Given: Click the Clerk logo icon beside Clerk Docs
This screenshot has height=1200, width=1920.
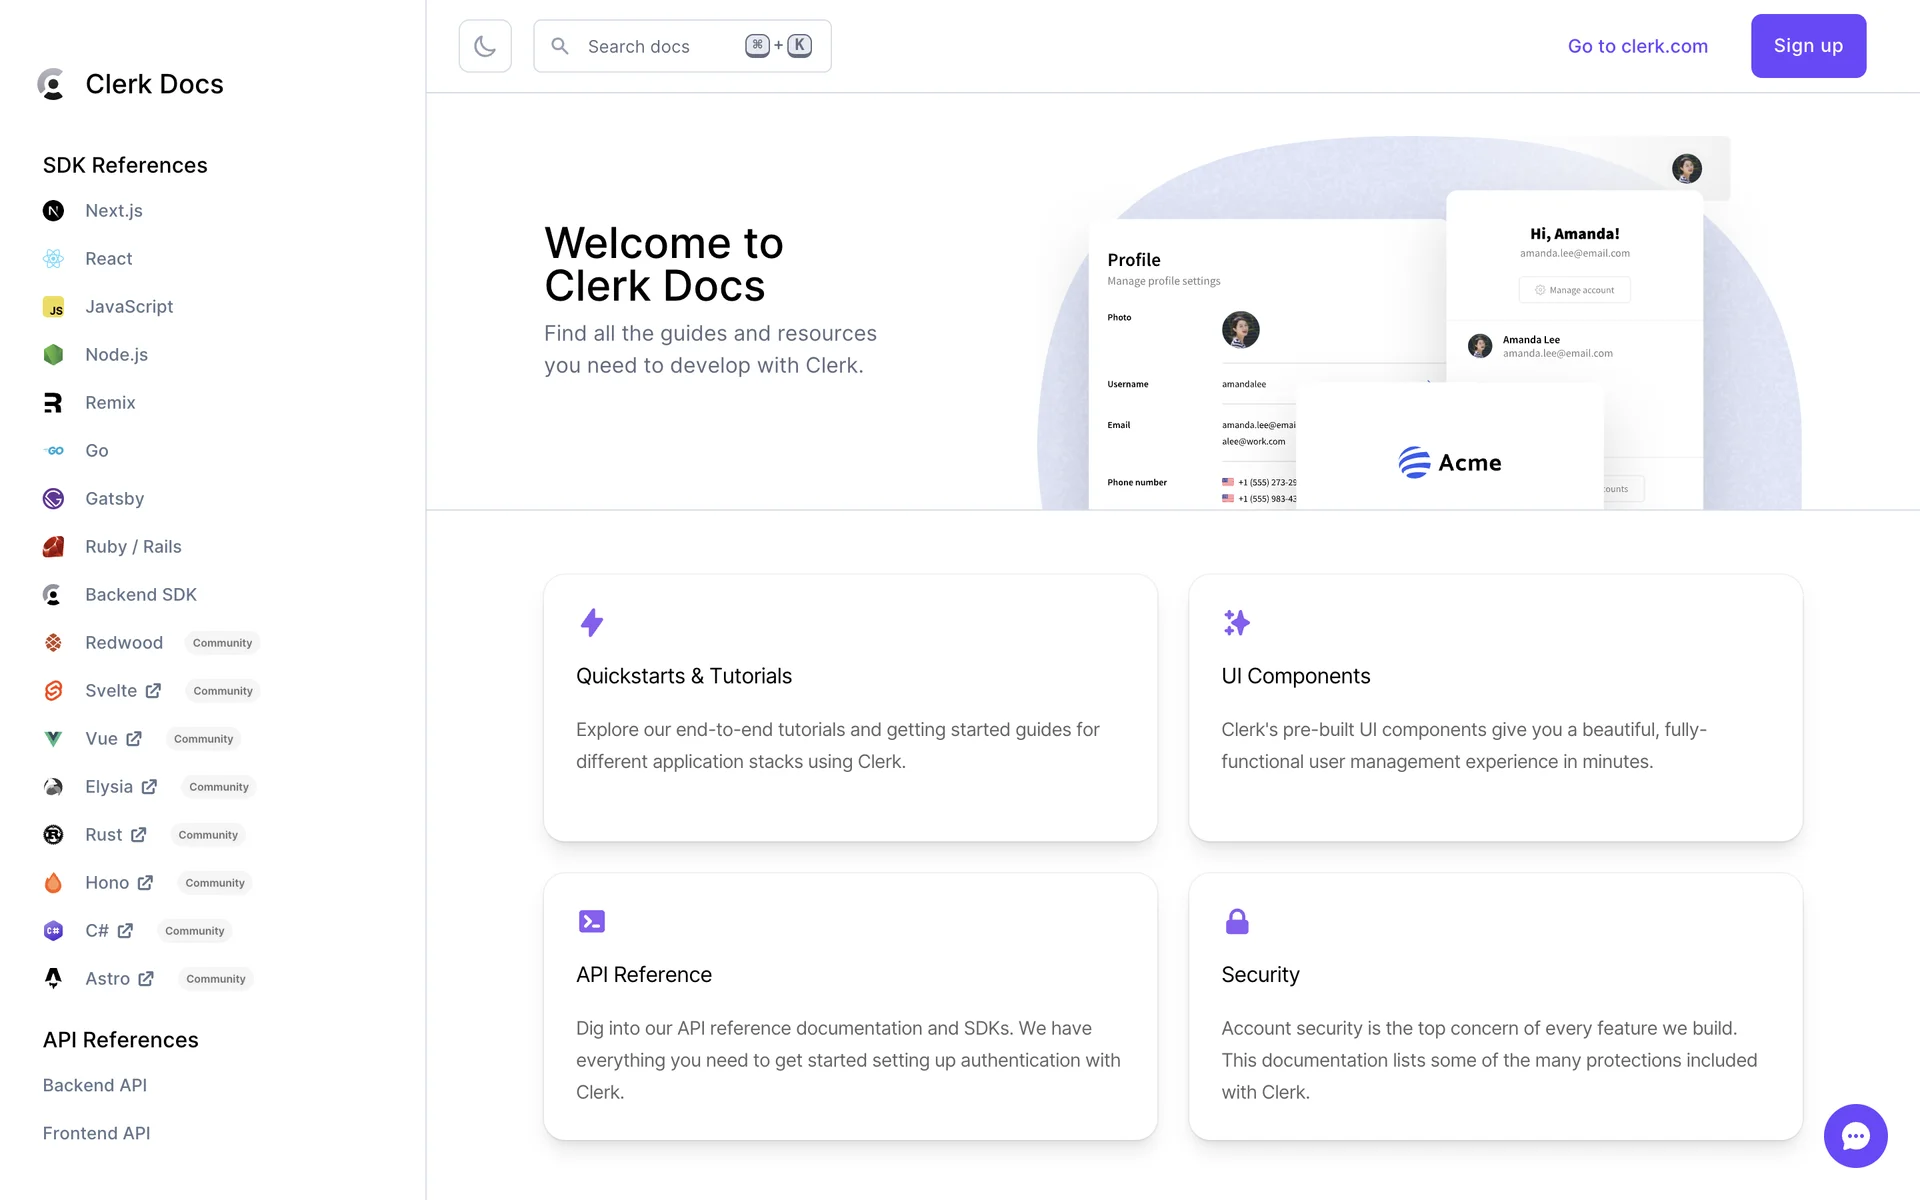Looking at the screenshot, I should point(52,84).
